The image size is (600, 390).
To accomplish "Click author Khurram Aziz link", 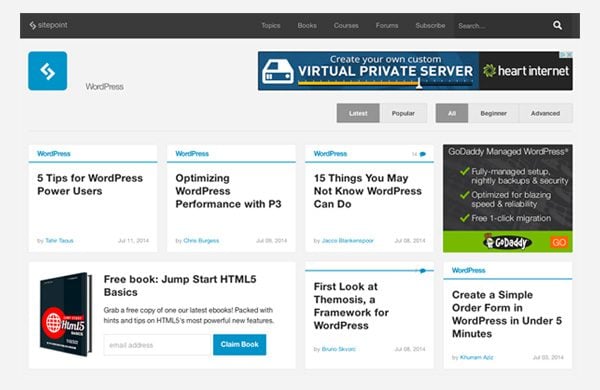I will pos(476,357).
